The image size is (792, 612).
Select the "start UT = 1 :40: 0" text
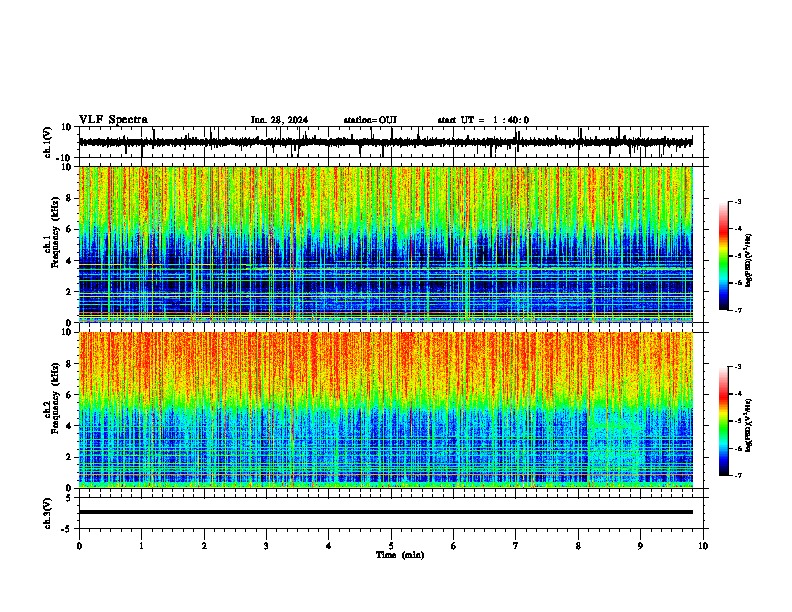coord(483,120)
